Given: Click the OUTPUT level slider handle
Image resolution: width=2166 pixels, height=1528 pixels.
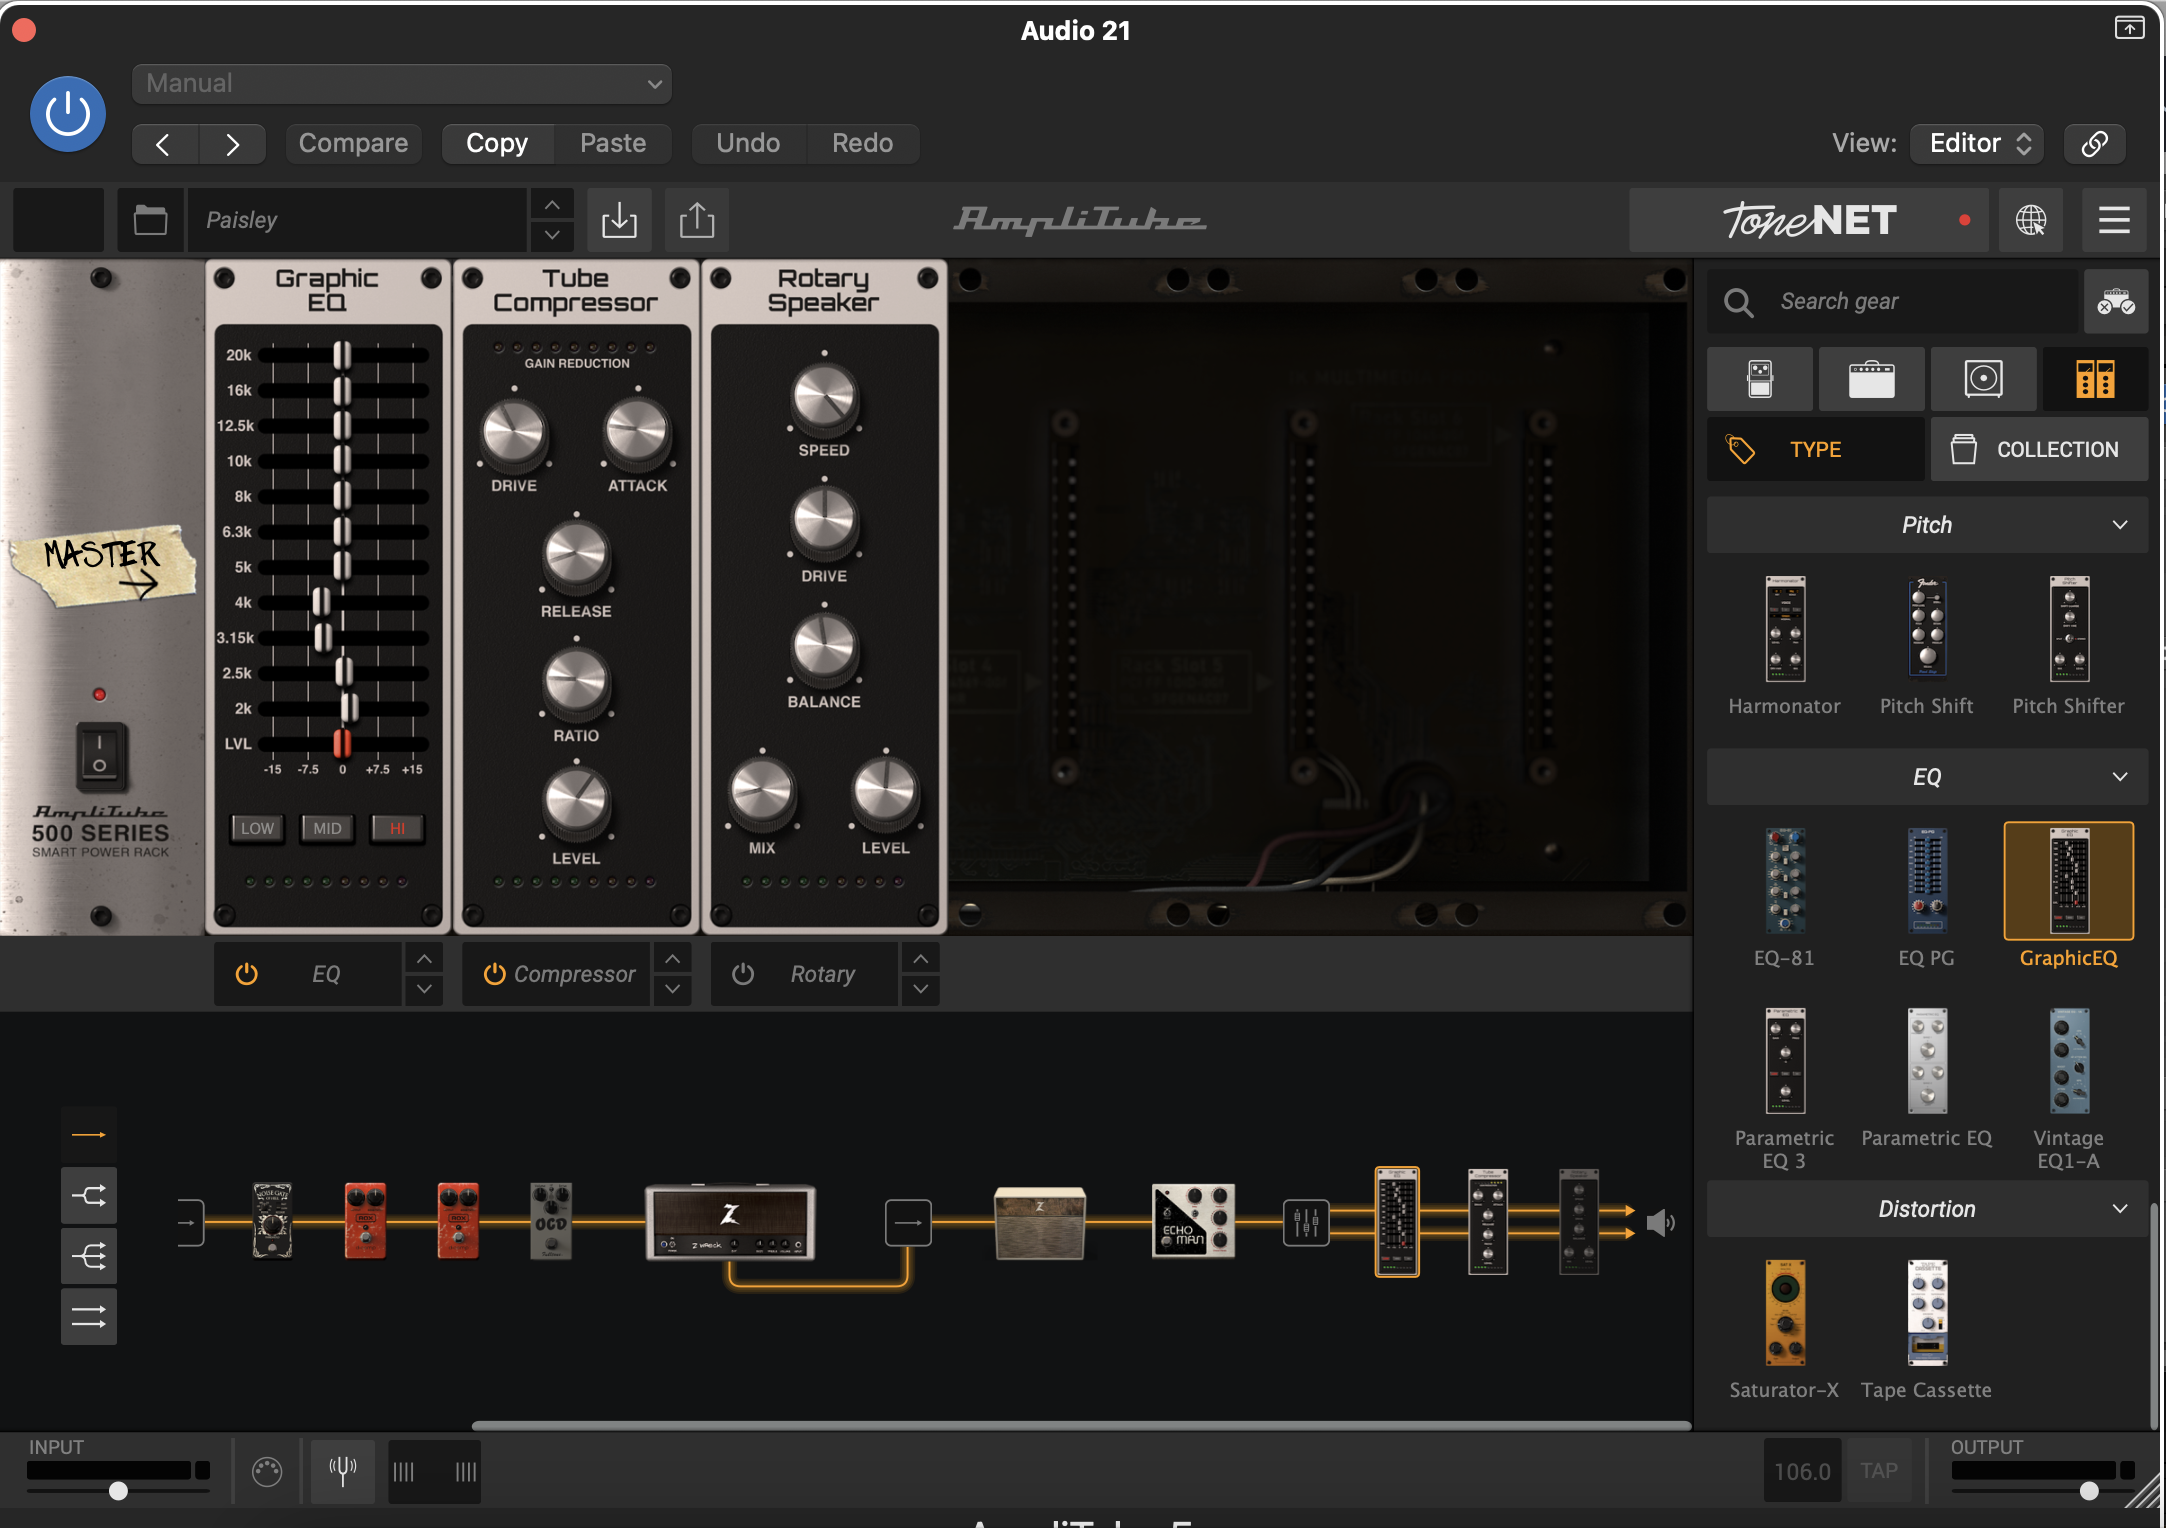Looking at the screenshot, I should pos(2088,1491).
